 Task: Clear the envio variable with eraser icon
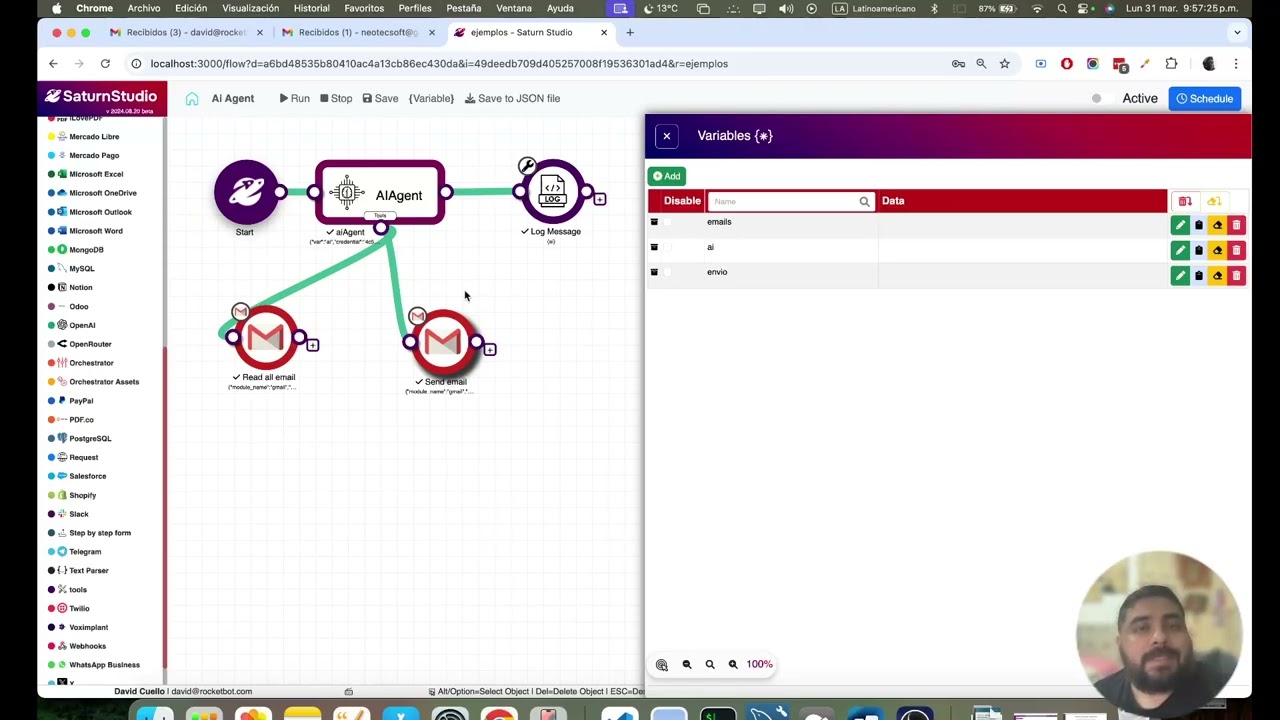point(1217,275)
